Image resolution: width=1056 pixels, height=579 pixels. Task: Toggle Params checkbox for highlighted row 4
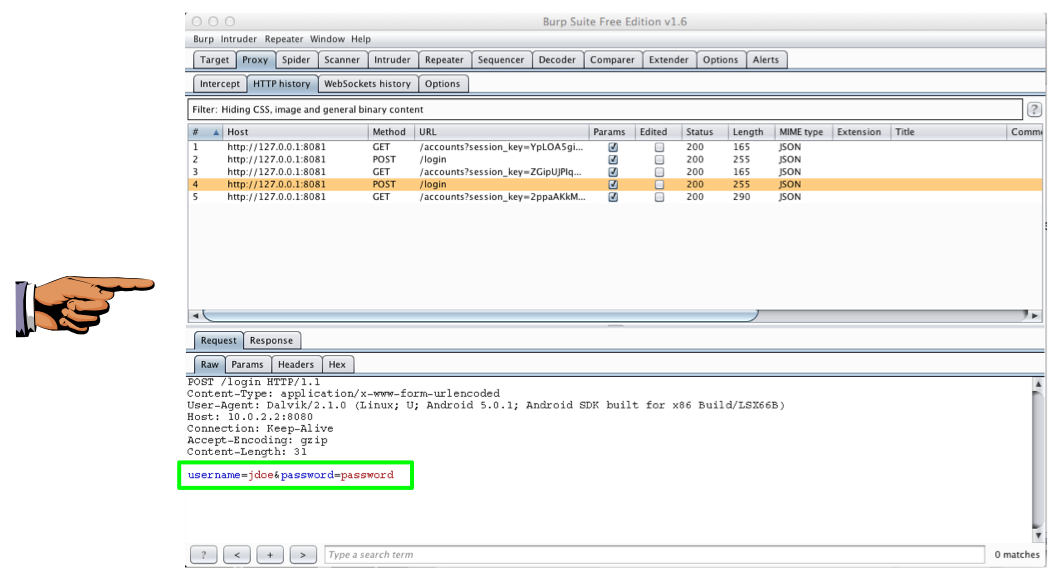click(x=613, y=185)
